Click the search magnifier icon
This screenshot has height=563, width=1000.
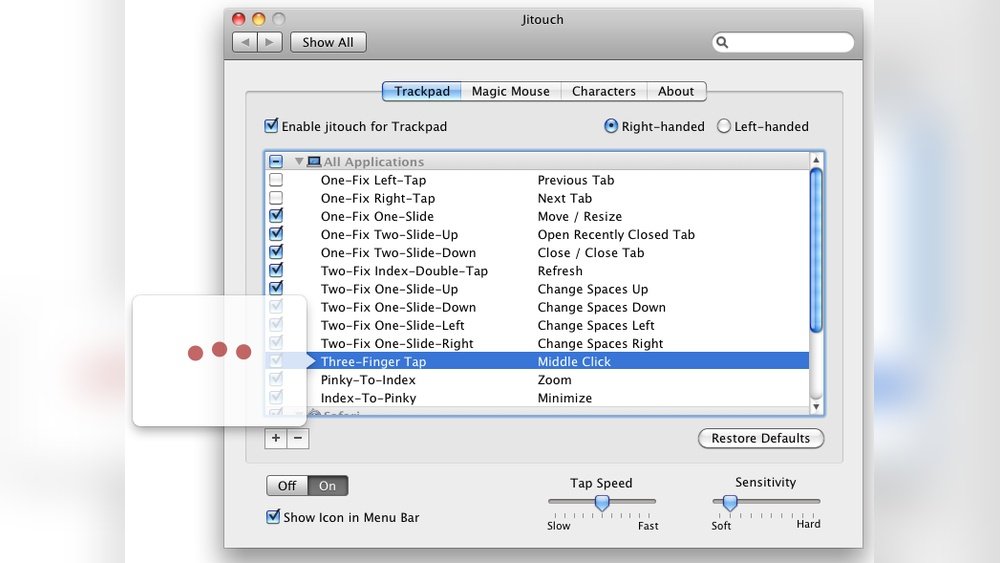coord(722,42)
